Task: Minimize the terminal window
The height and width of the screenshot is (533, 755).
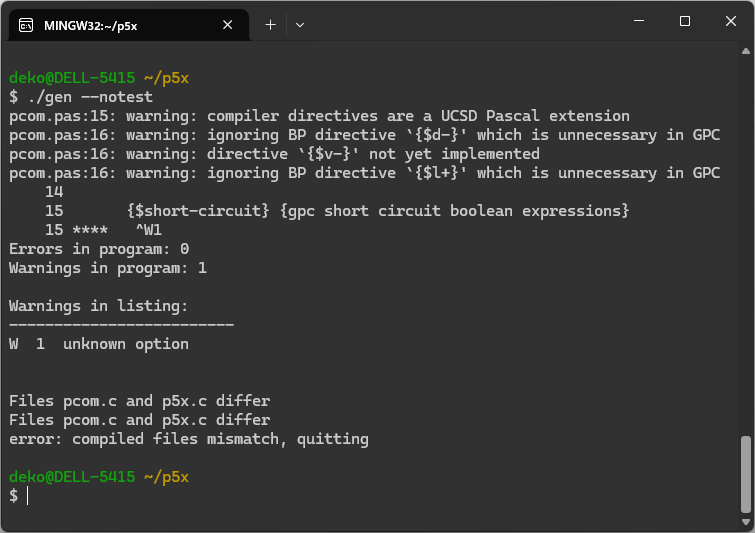Action: (x=639, y=21)
